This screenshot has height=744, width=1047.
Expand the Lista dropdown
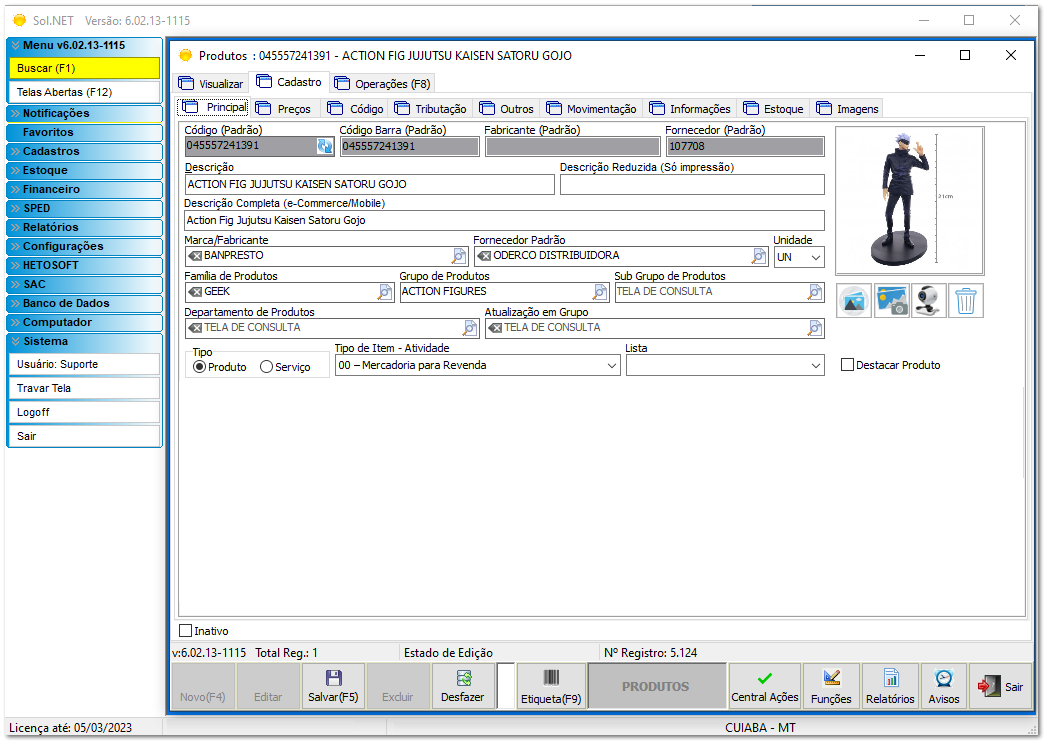coord(814,365)
